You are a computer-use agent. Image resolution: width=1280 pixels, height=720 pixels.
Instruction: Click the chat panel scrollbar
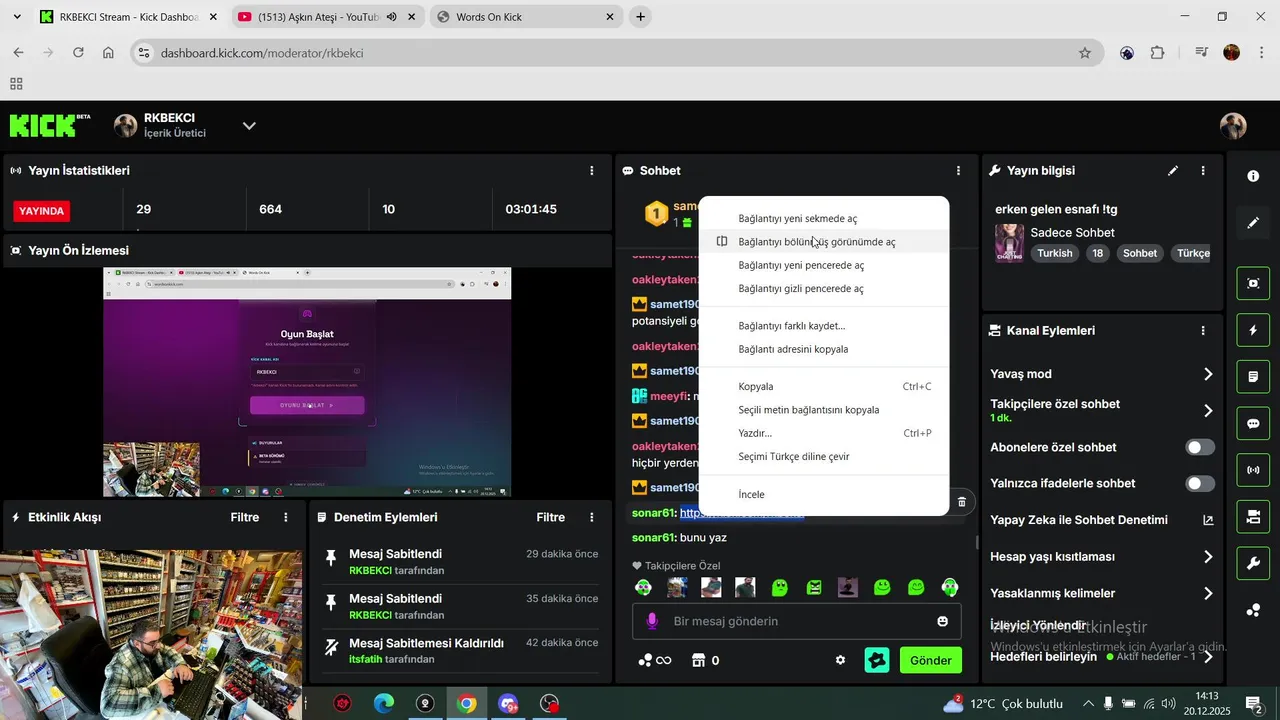[977, 543]
